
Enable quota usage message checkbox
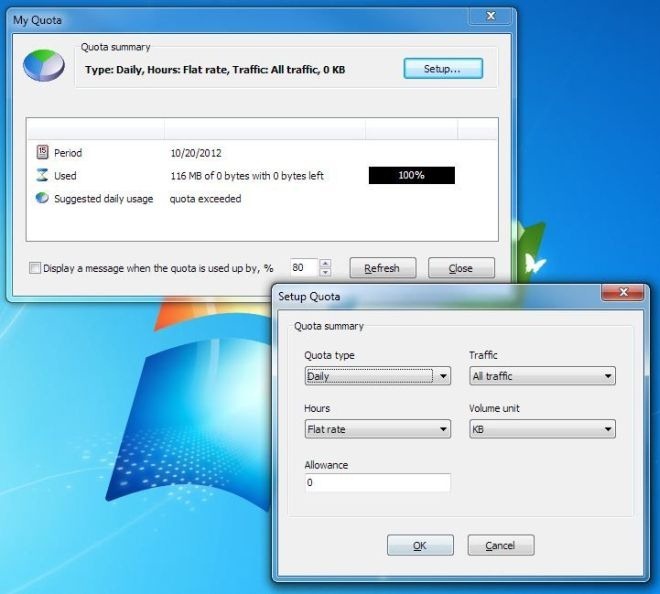[x=35, y=268]
